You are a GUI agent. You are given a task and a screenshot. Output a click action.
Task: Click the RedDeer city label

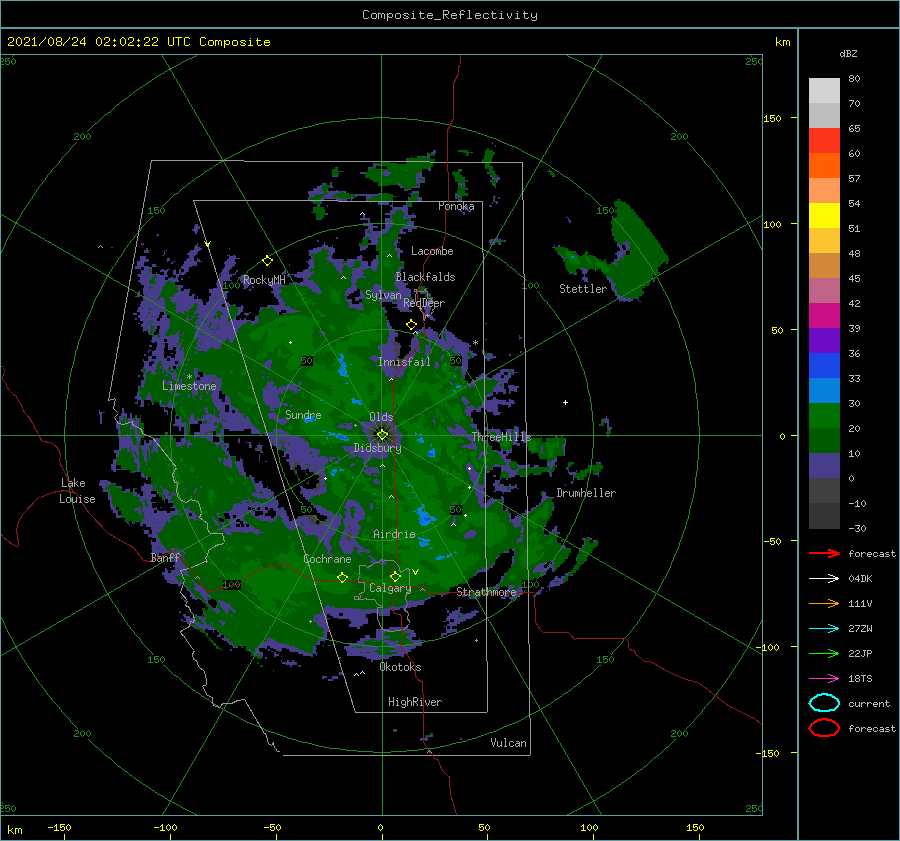click(424, 303)
